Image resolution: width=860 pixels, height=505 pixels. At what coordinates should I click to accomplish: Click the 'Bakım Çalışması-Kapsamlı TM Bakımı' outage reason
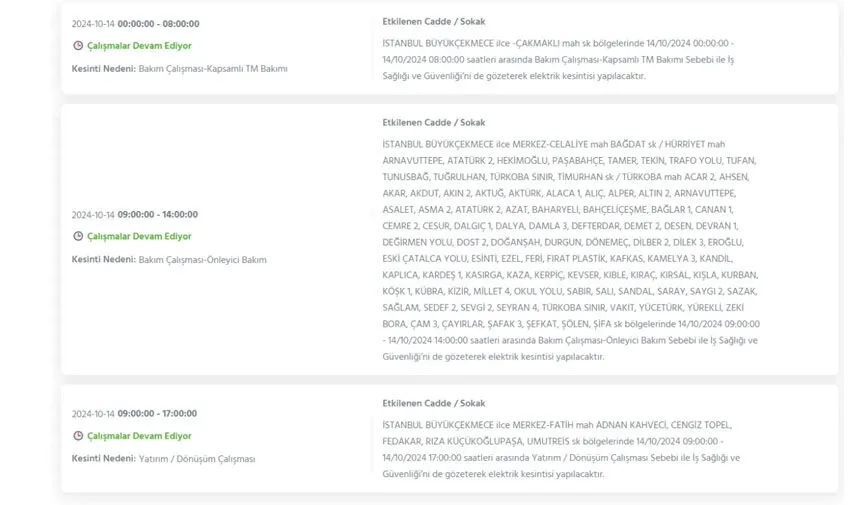(x=213, y=68)
